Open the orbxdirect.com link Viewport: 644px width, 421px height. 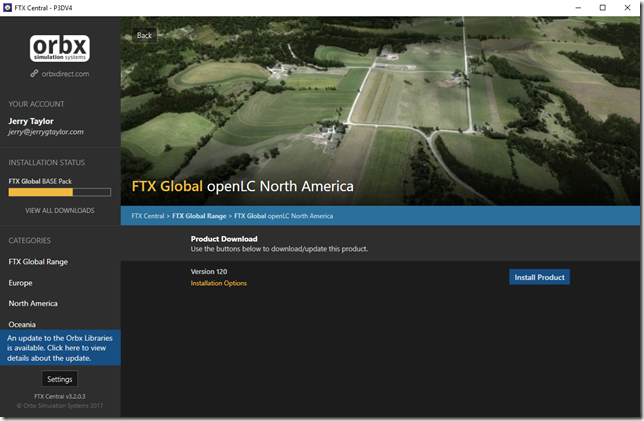tap(65, 74)
